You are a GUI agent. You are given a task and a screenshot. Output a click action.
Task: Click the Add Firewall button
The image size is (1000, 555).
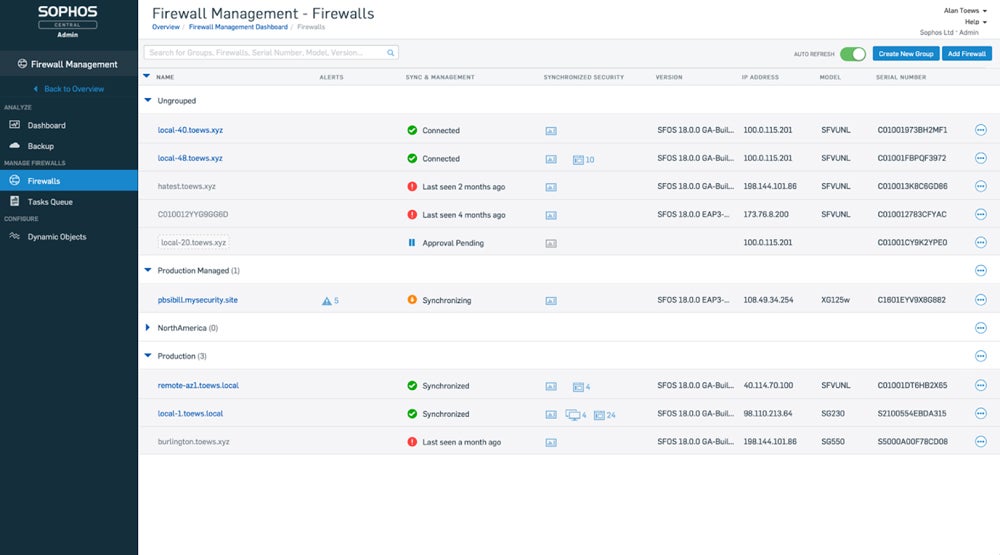coord(967,54)
